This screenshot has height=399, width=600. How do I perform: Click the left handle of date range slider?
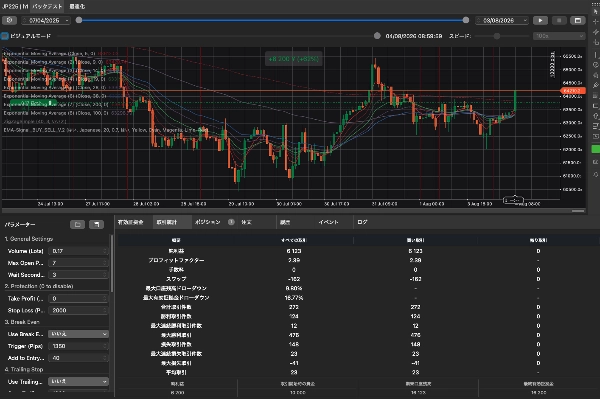click(79, 20)
